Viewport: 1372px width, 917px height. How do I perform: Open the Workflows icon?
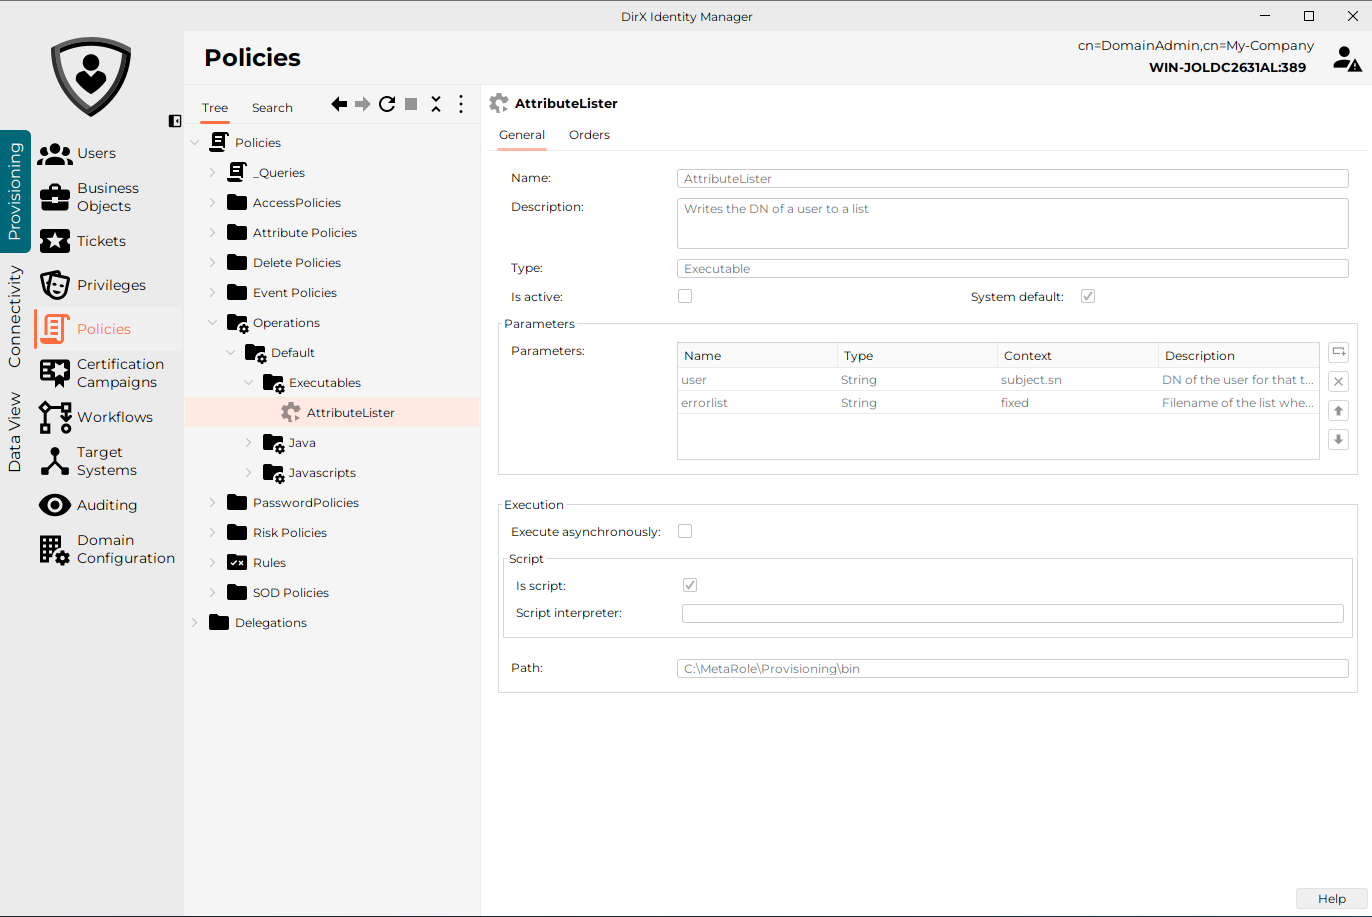pos(55,417)
